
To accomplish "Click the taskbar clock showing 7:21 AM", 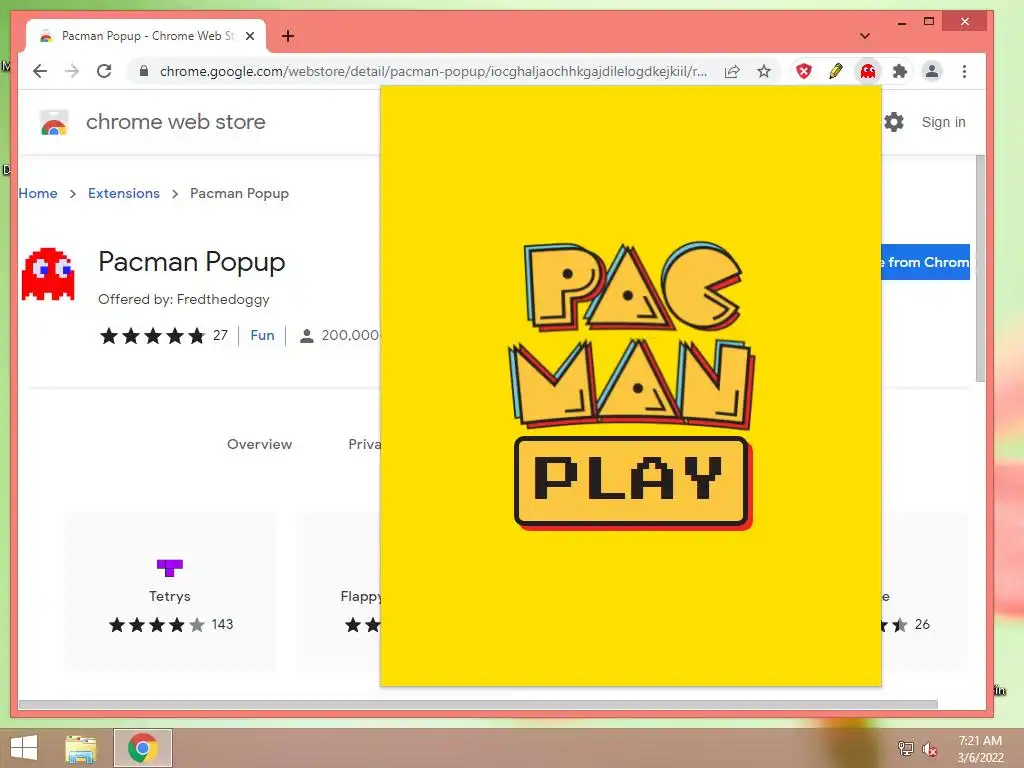I will tap(980, 749).
